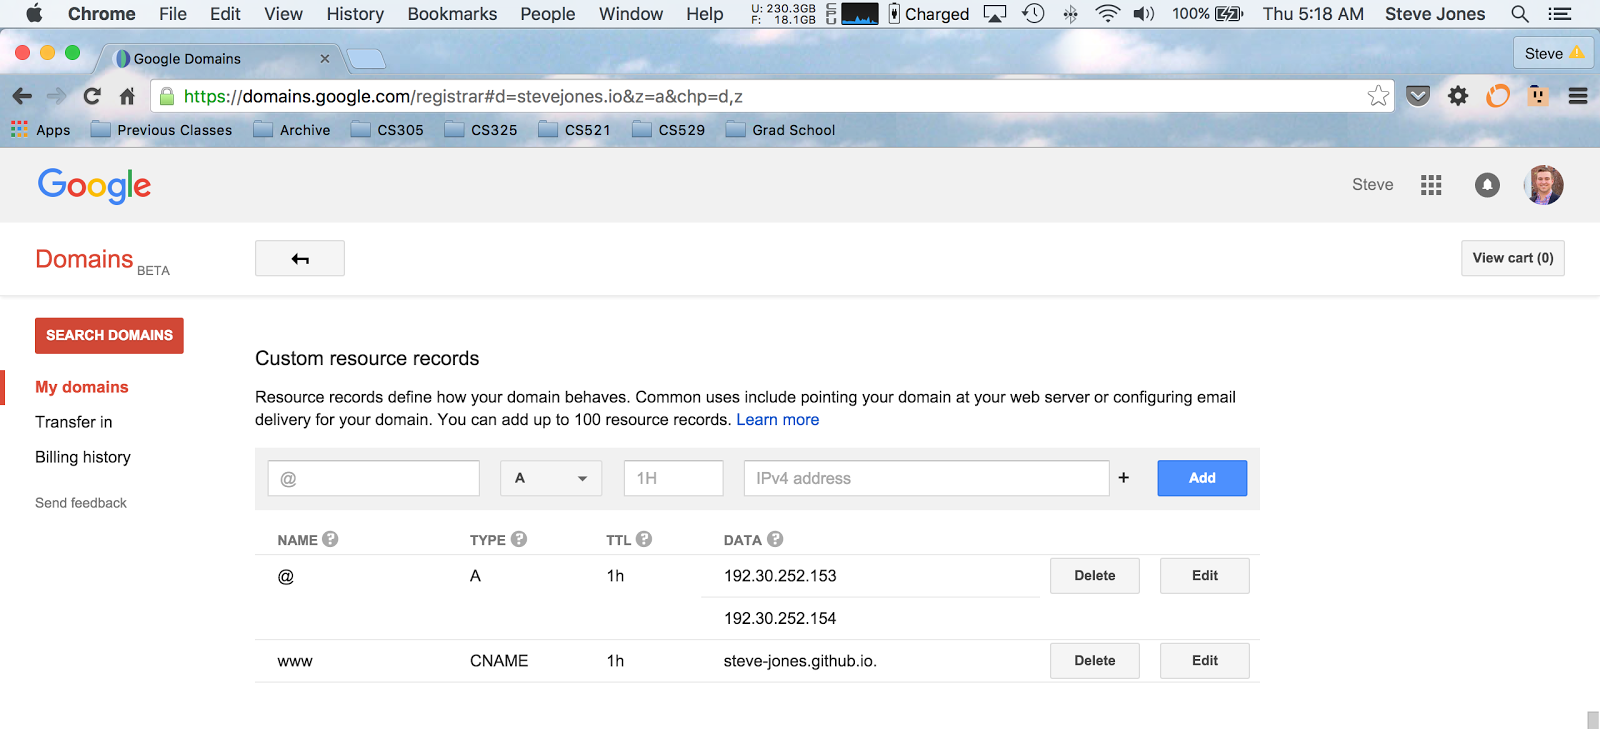Click the Domains BETA heading
Image resolution: width=1600 pixels, height=729 pixels.
[x=103, y=261]
